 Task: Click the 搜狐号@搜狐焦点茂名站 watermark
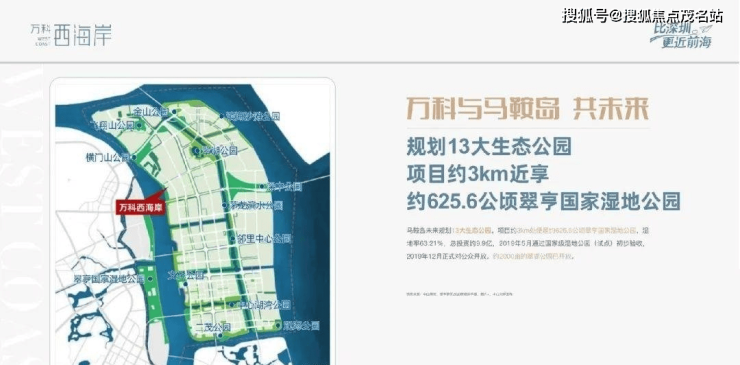642,17
